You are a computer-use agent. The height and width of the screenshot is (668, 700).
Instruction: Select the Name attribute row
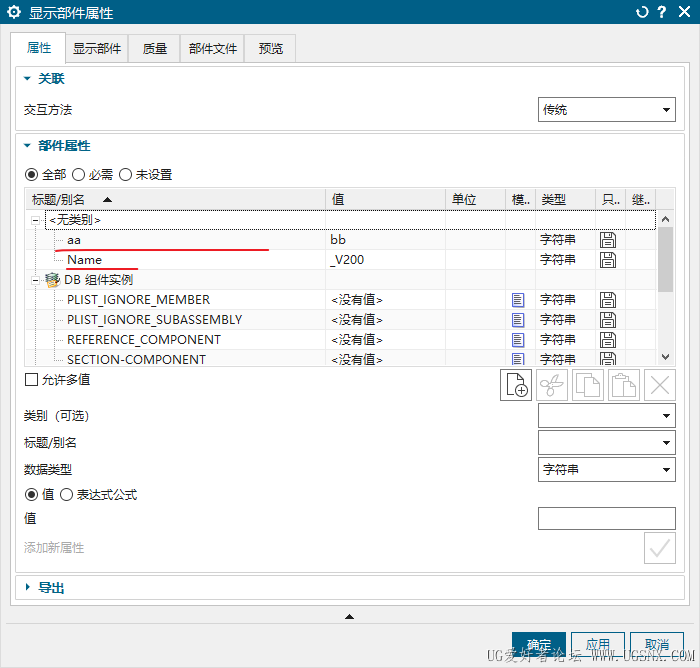pos(341,260)
